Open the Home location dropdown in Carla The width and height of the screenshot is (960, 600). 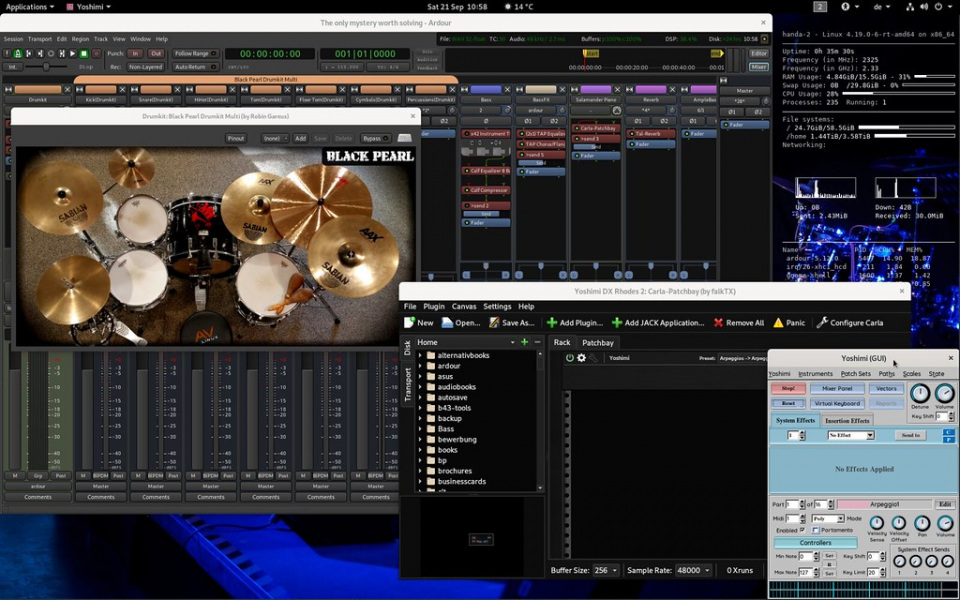pos(465,342)
